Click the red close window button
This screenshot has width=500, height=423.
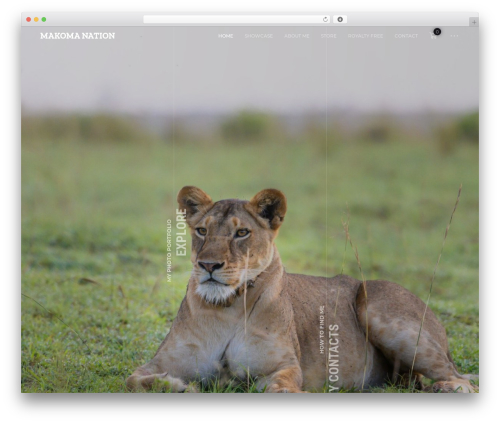point(29,20)
